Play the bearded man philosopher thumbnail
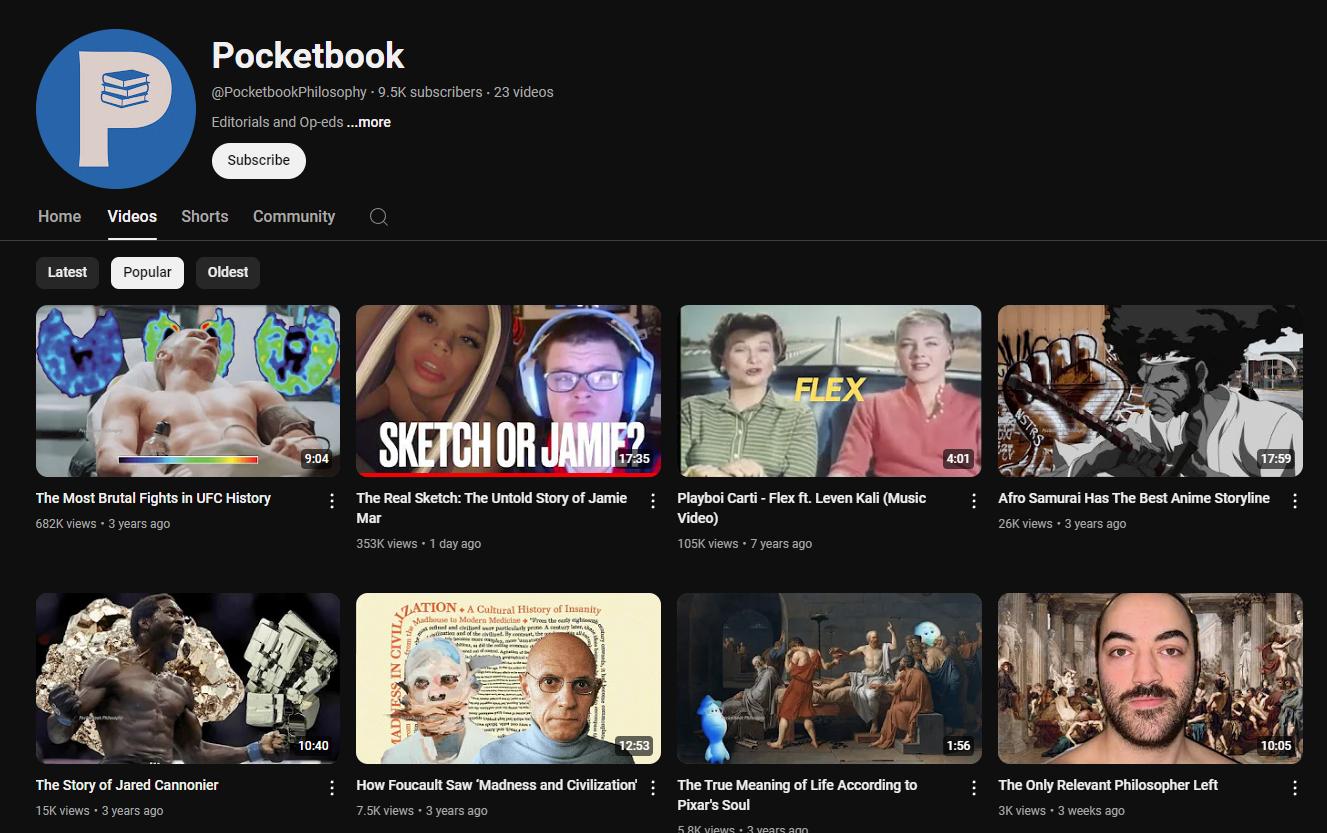 click(1150, 678)
